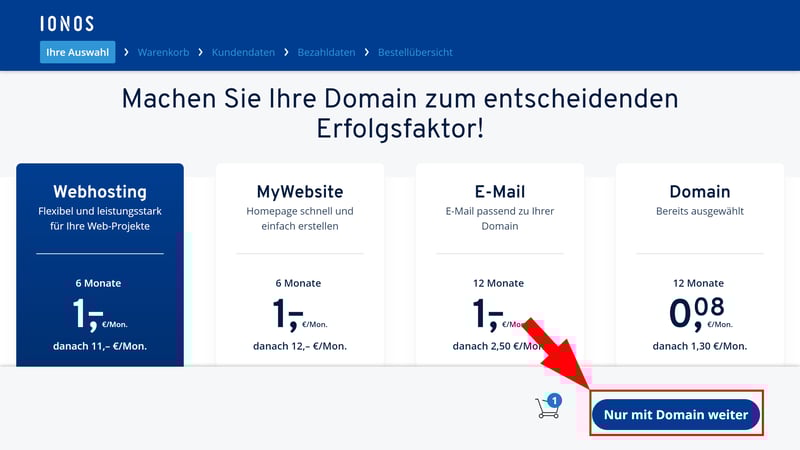Click 'danach 11,– €/Mon.' text
The image size is (800, 450).
tap(100, 346)
